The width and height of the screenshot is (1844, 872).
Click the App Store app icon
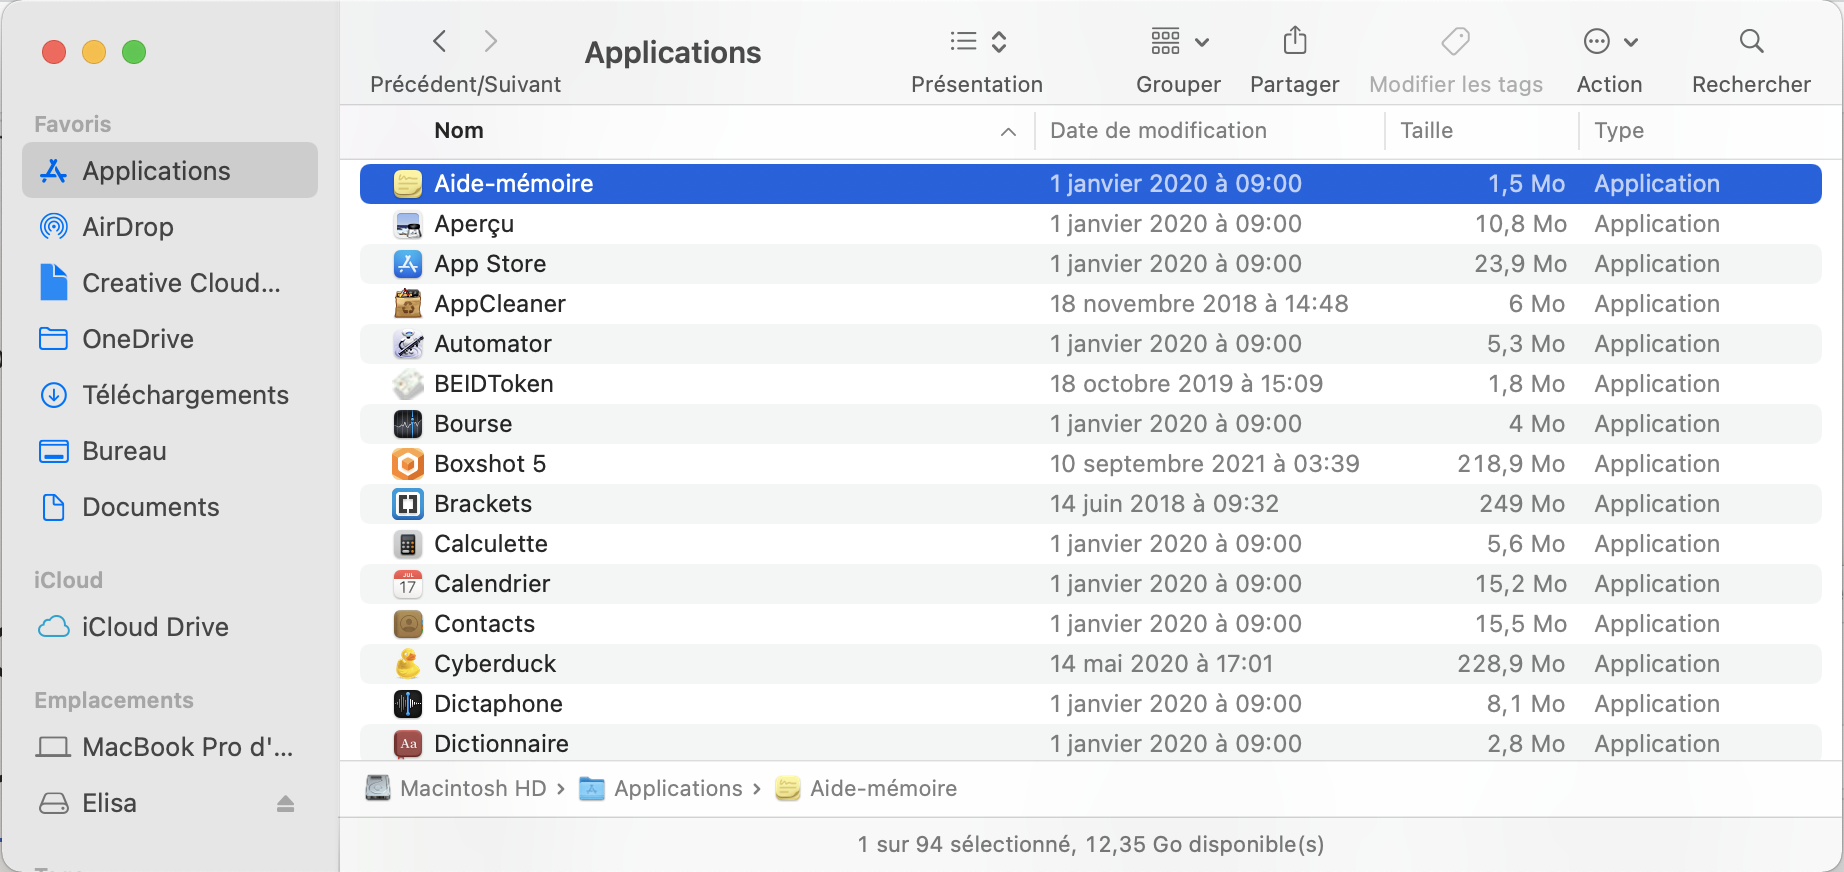click(x=408, y=264)
